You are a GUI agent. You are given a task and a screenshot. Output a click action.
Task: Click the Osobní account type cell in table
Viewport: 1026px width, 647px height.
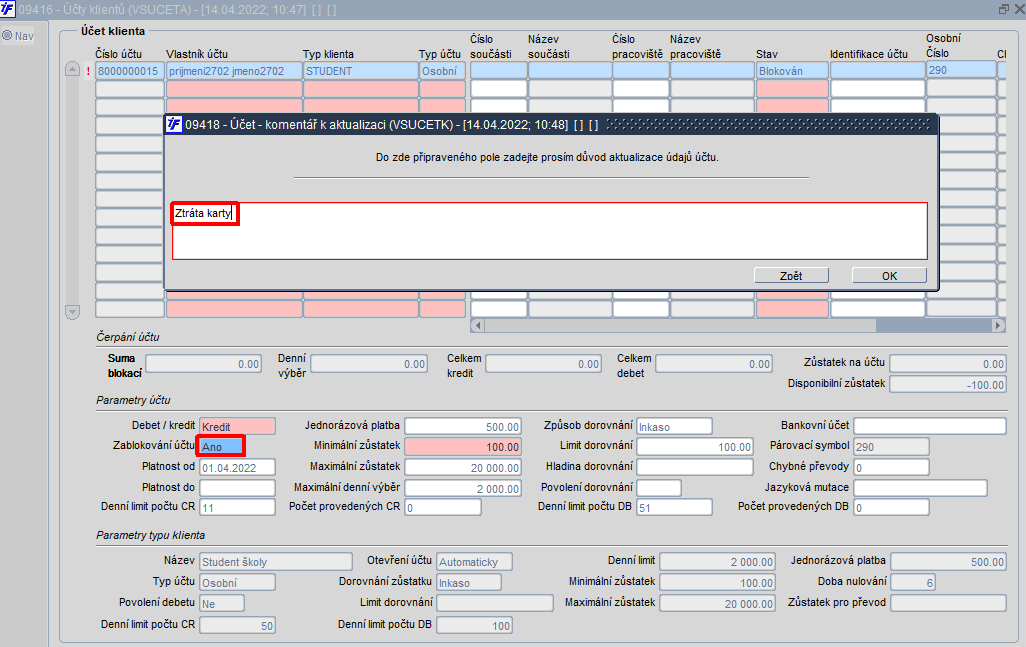click(442, 71)
